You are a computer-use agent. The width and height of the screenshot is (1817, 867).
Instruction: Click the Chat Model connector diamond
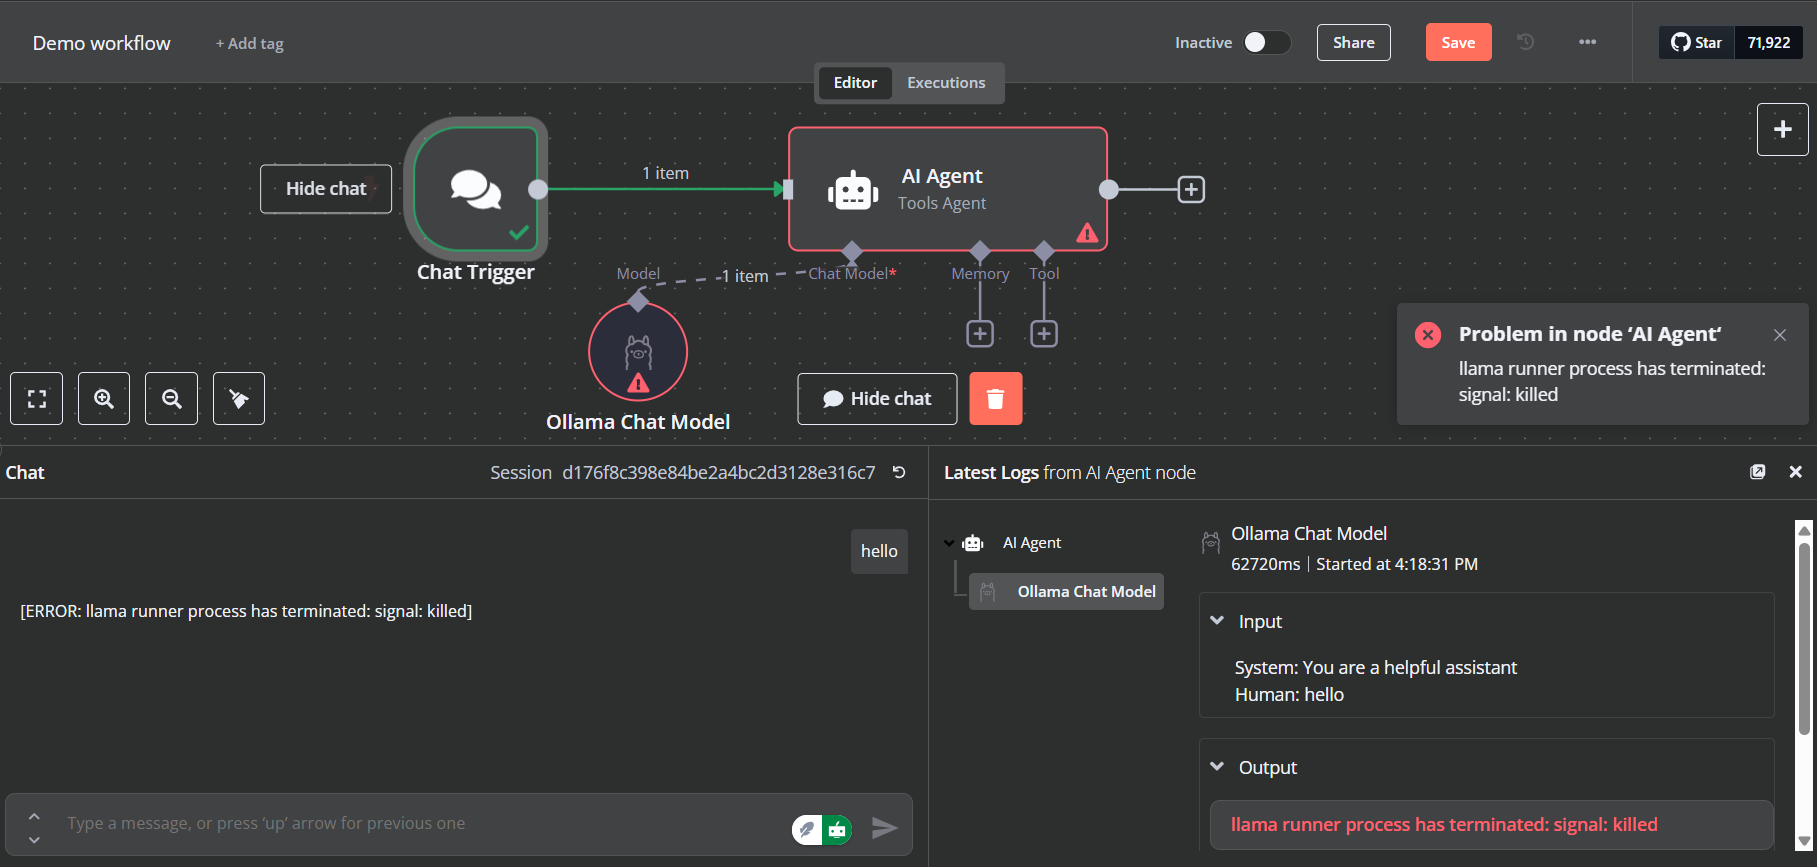click(852, 250)
